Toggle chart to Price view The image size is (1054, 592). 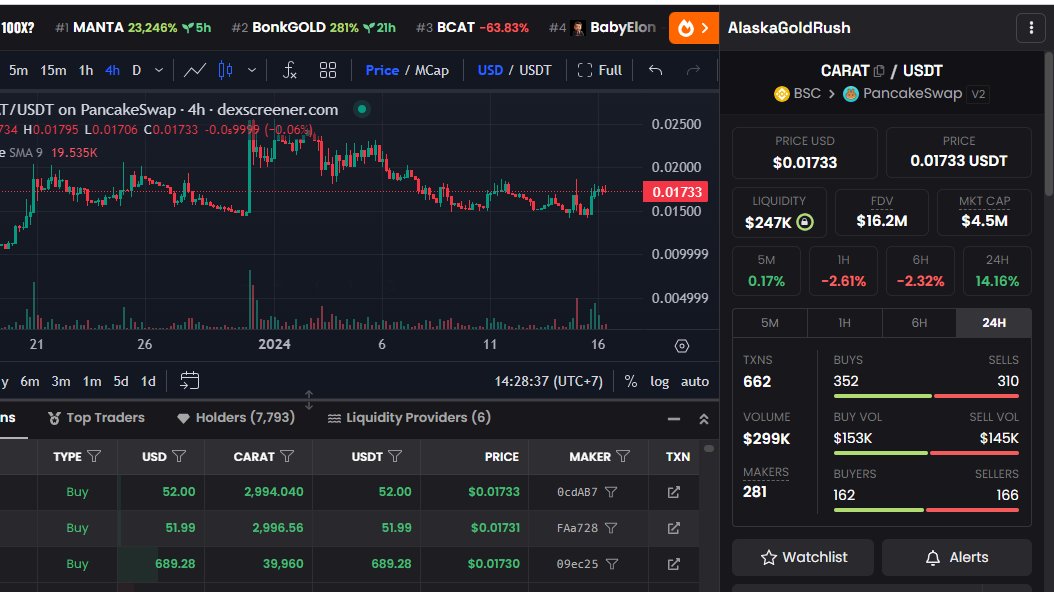382,70
